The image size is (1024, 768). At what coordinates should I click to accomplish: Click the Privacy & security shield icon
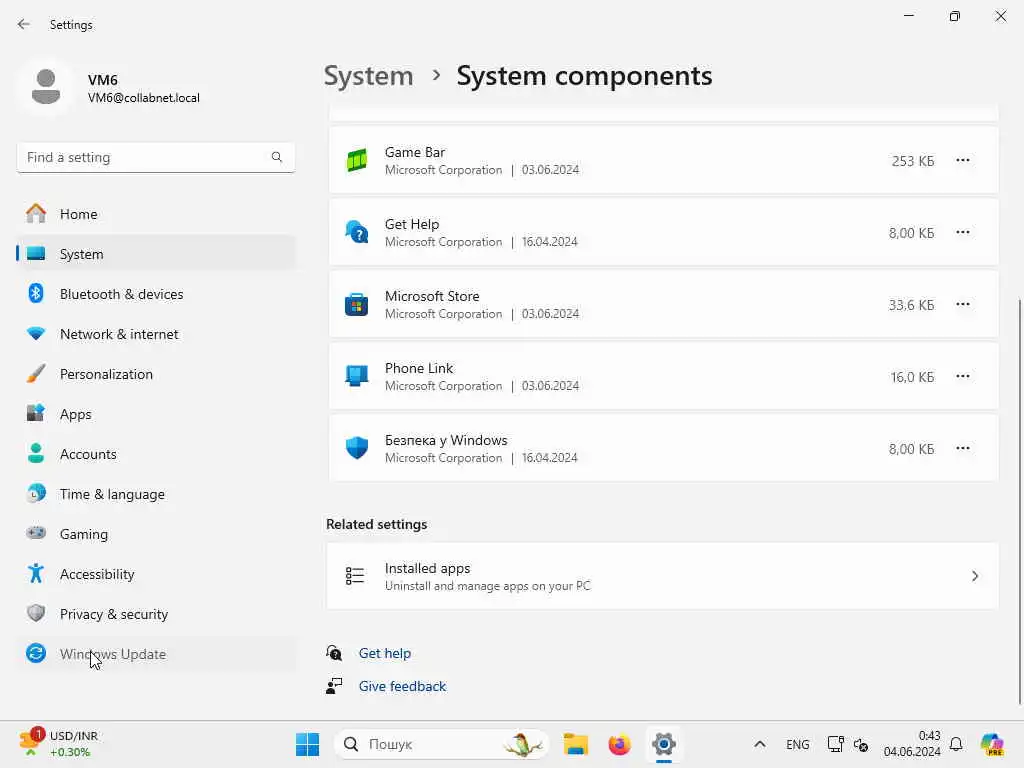click(36, 613)
